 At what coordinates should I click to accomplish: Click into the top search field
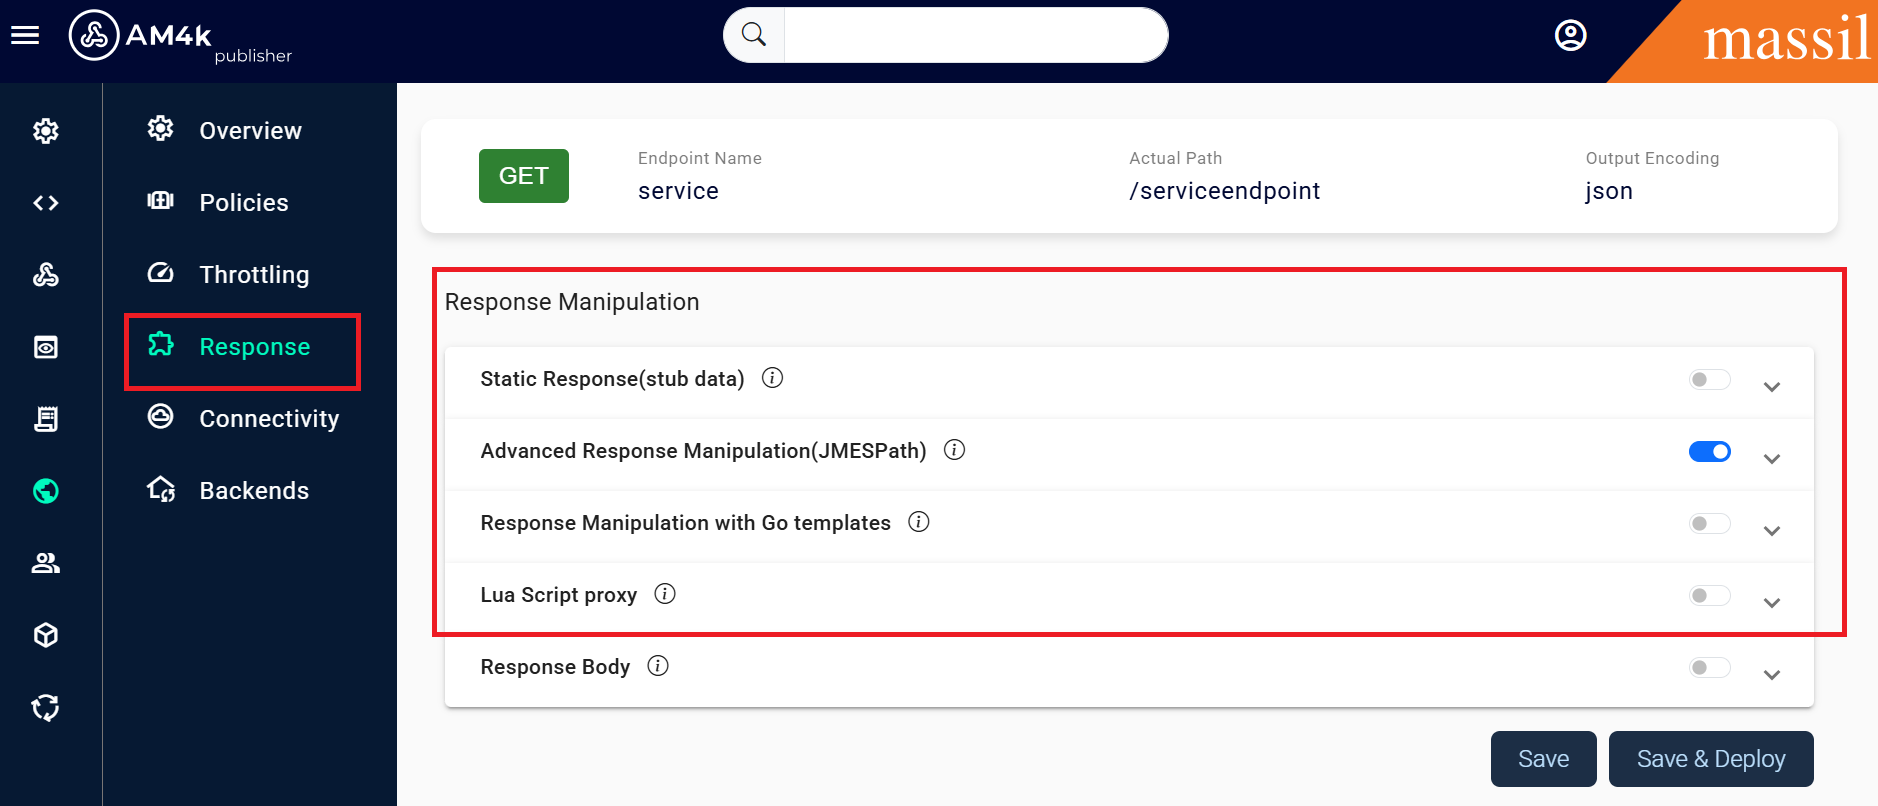coord(975,35)
